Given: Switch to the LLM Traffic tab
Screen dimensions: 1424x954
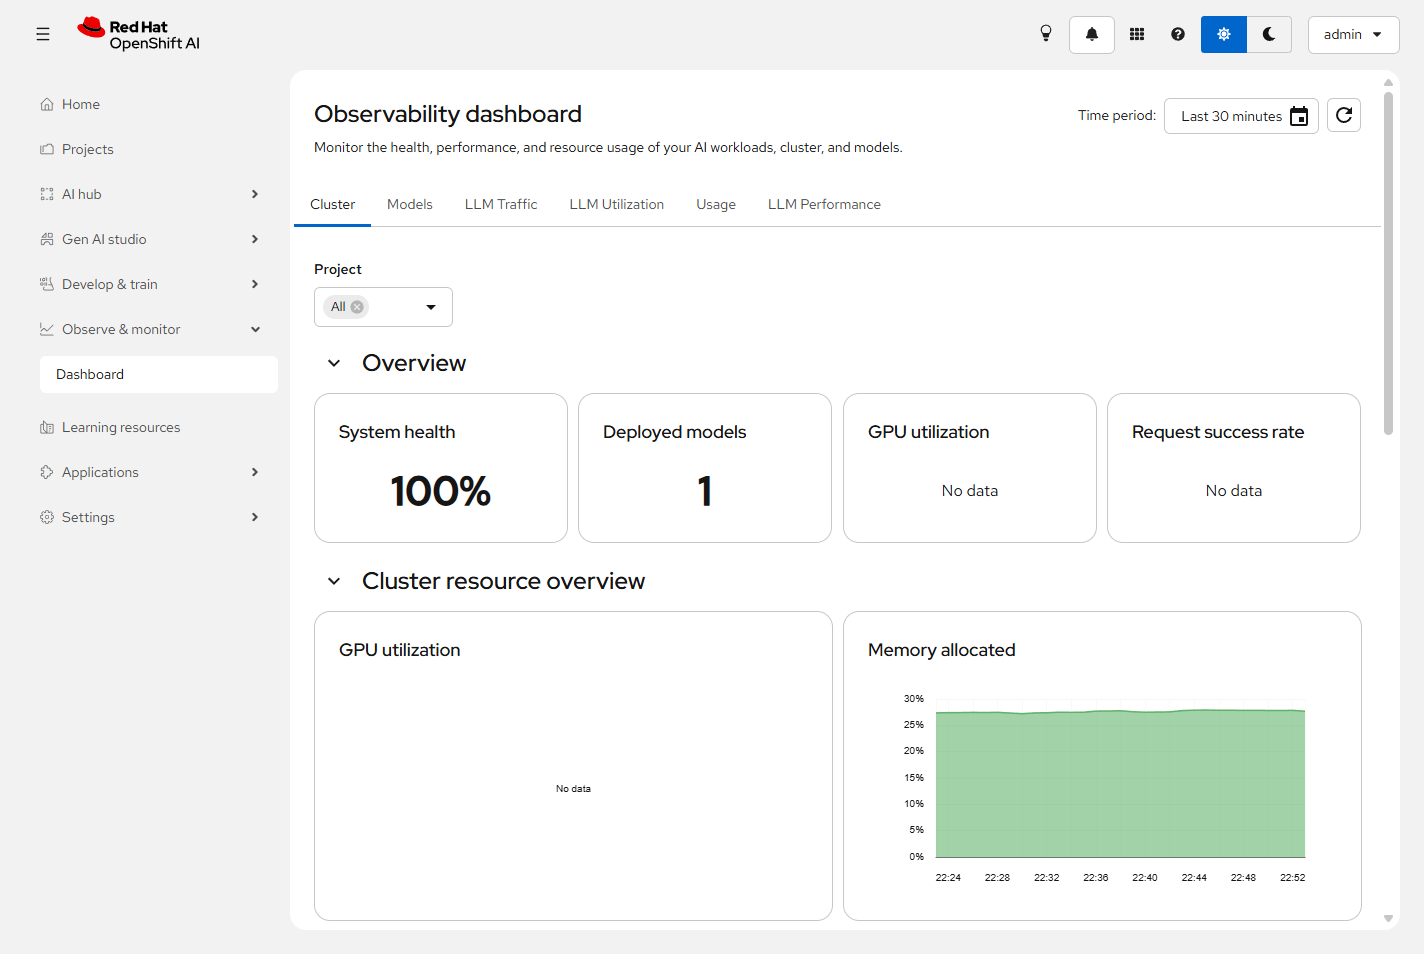Looking at the screenshot, I should pyautogui.click(x=501, y=205).
